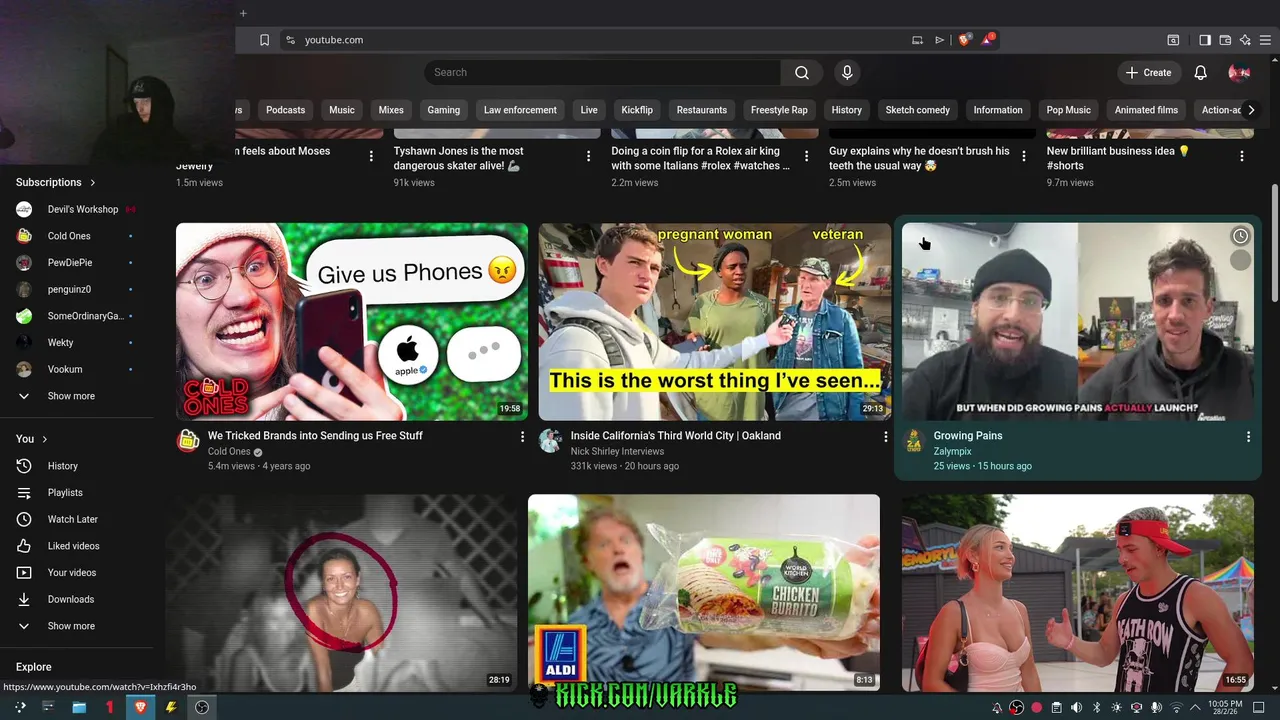Viewport: 1280px width, 720px height.
Task: Play the Give us Phones thumbnail video
Action: click(x=352, y=321)
